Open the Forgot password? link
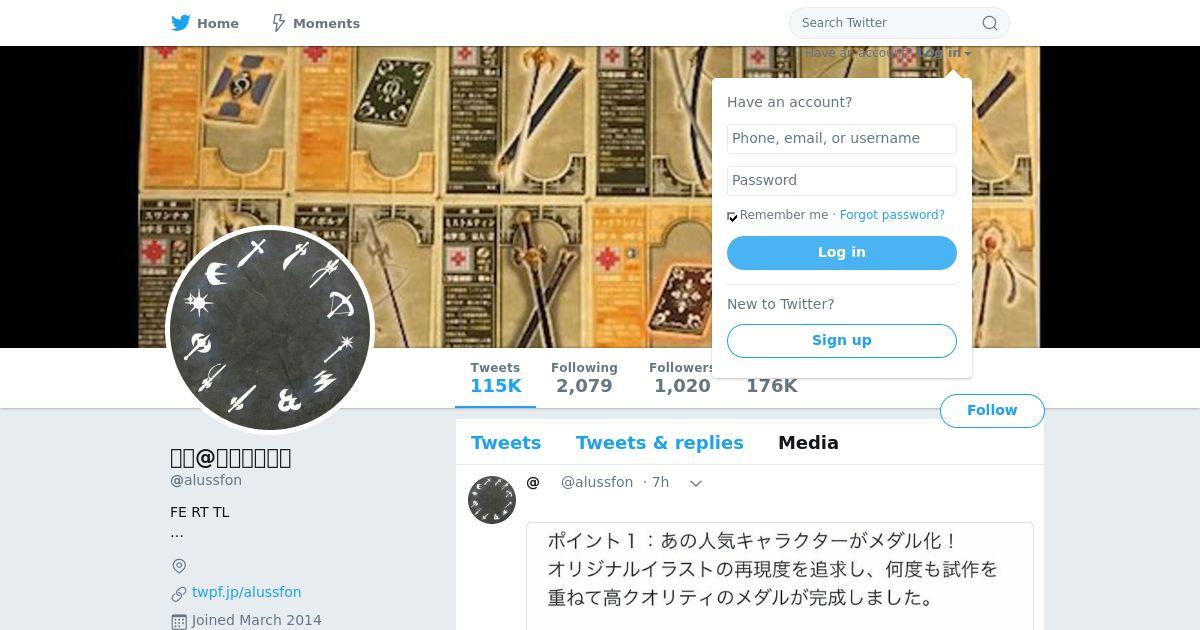 pos(892,215)
